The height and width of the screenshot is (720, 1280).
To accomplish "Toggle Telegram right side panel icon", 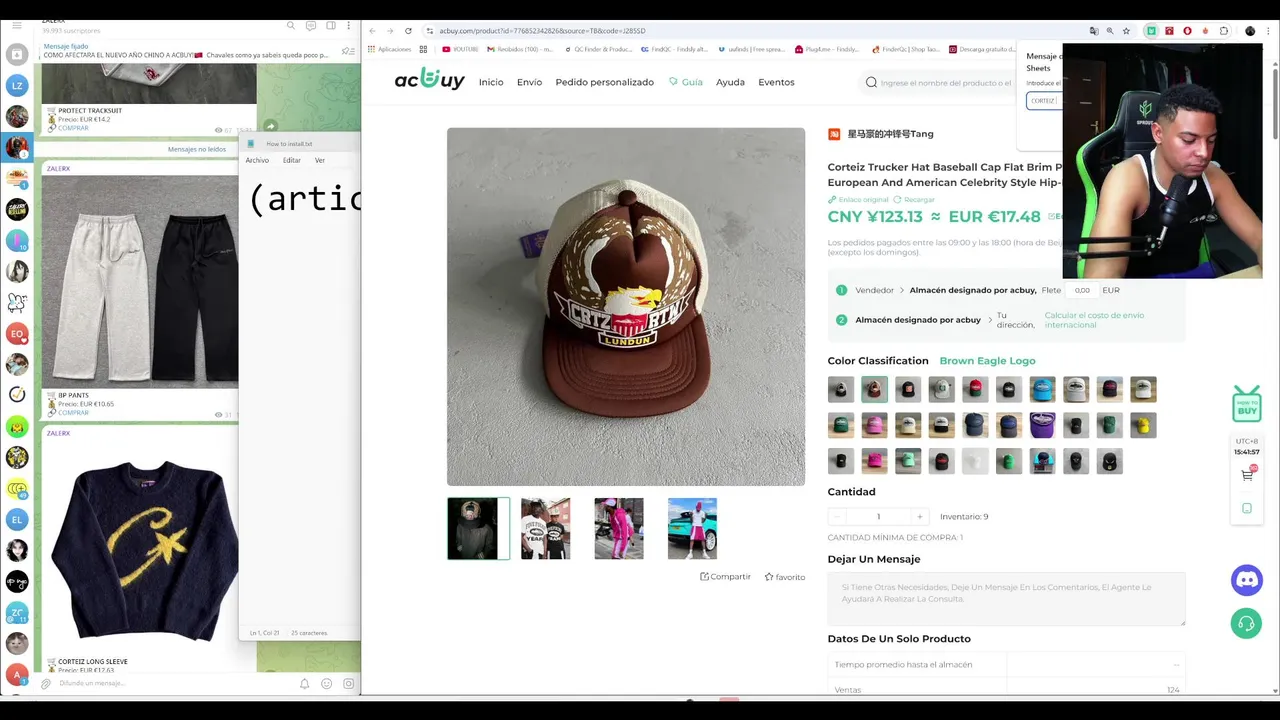I will tap(330, 25).
